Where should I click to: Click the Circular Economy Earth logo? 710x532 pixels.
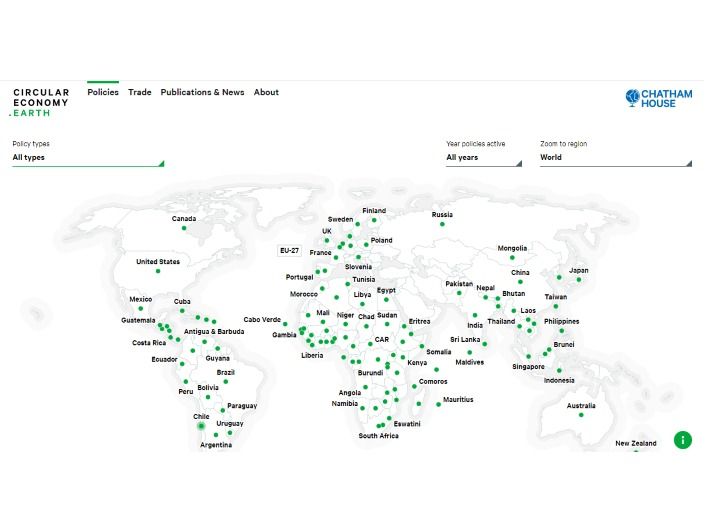[x=40, y=103]
